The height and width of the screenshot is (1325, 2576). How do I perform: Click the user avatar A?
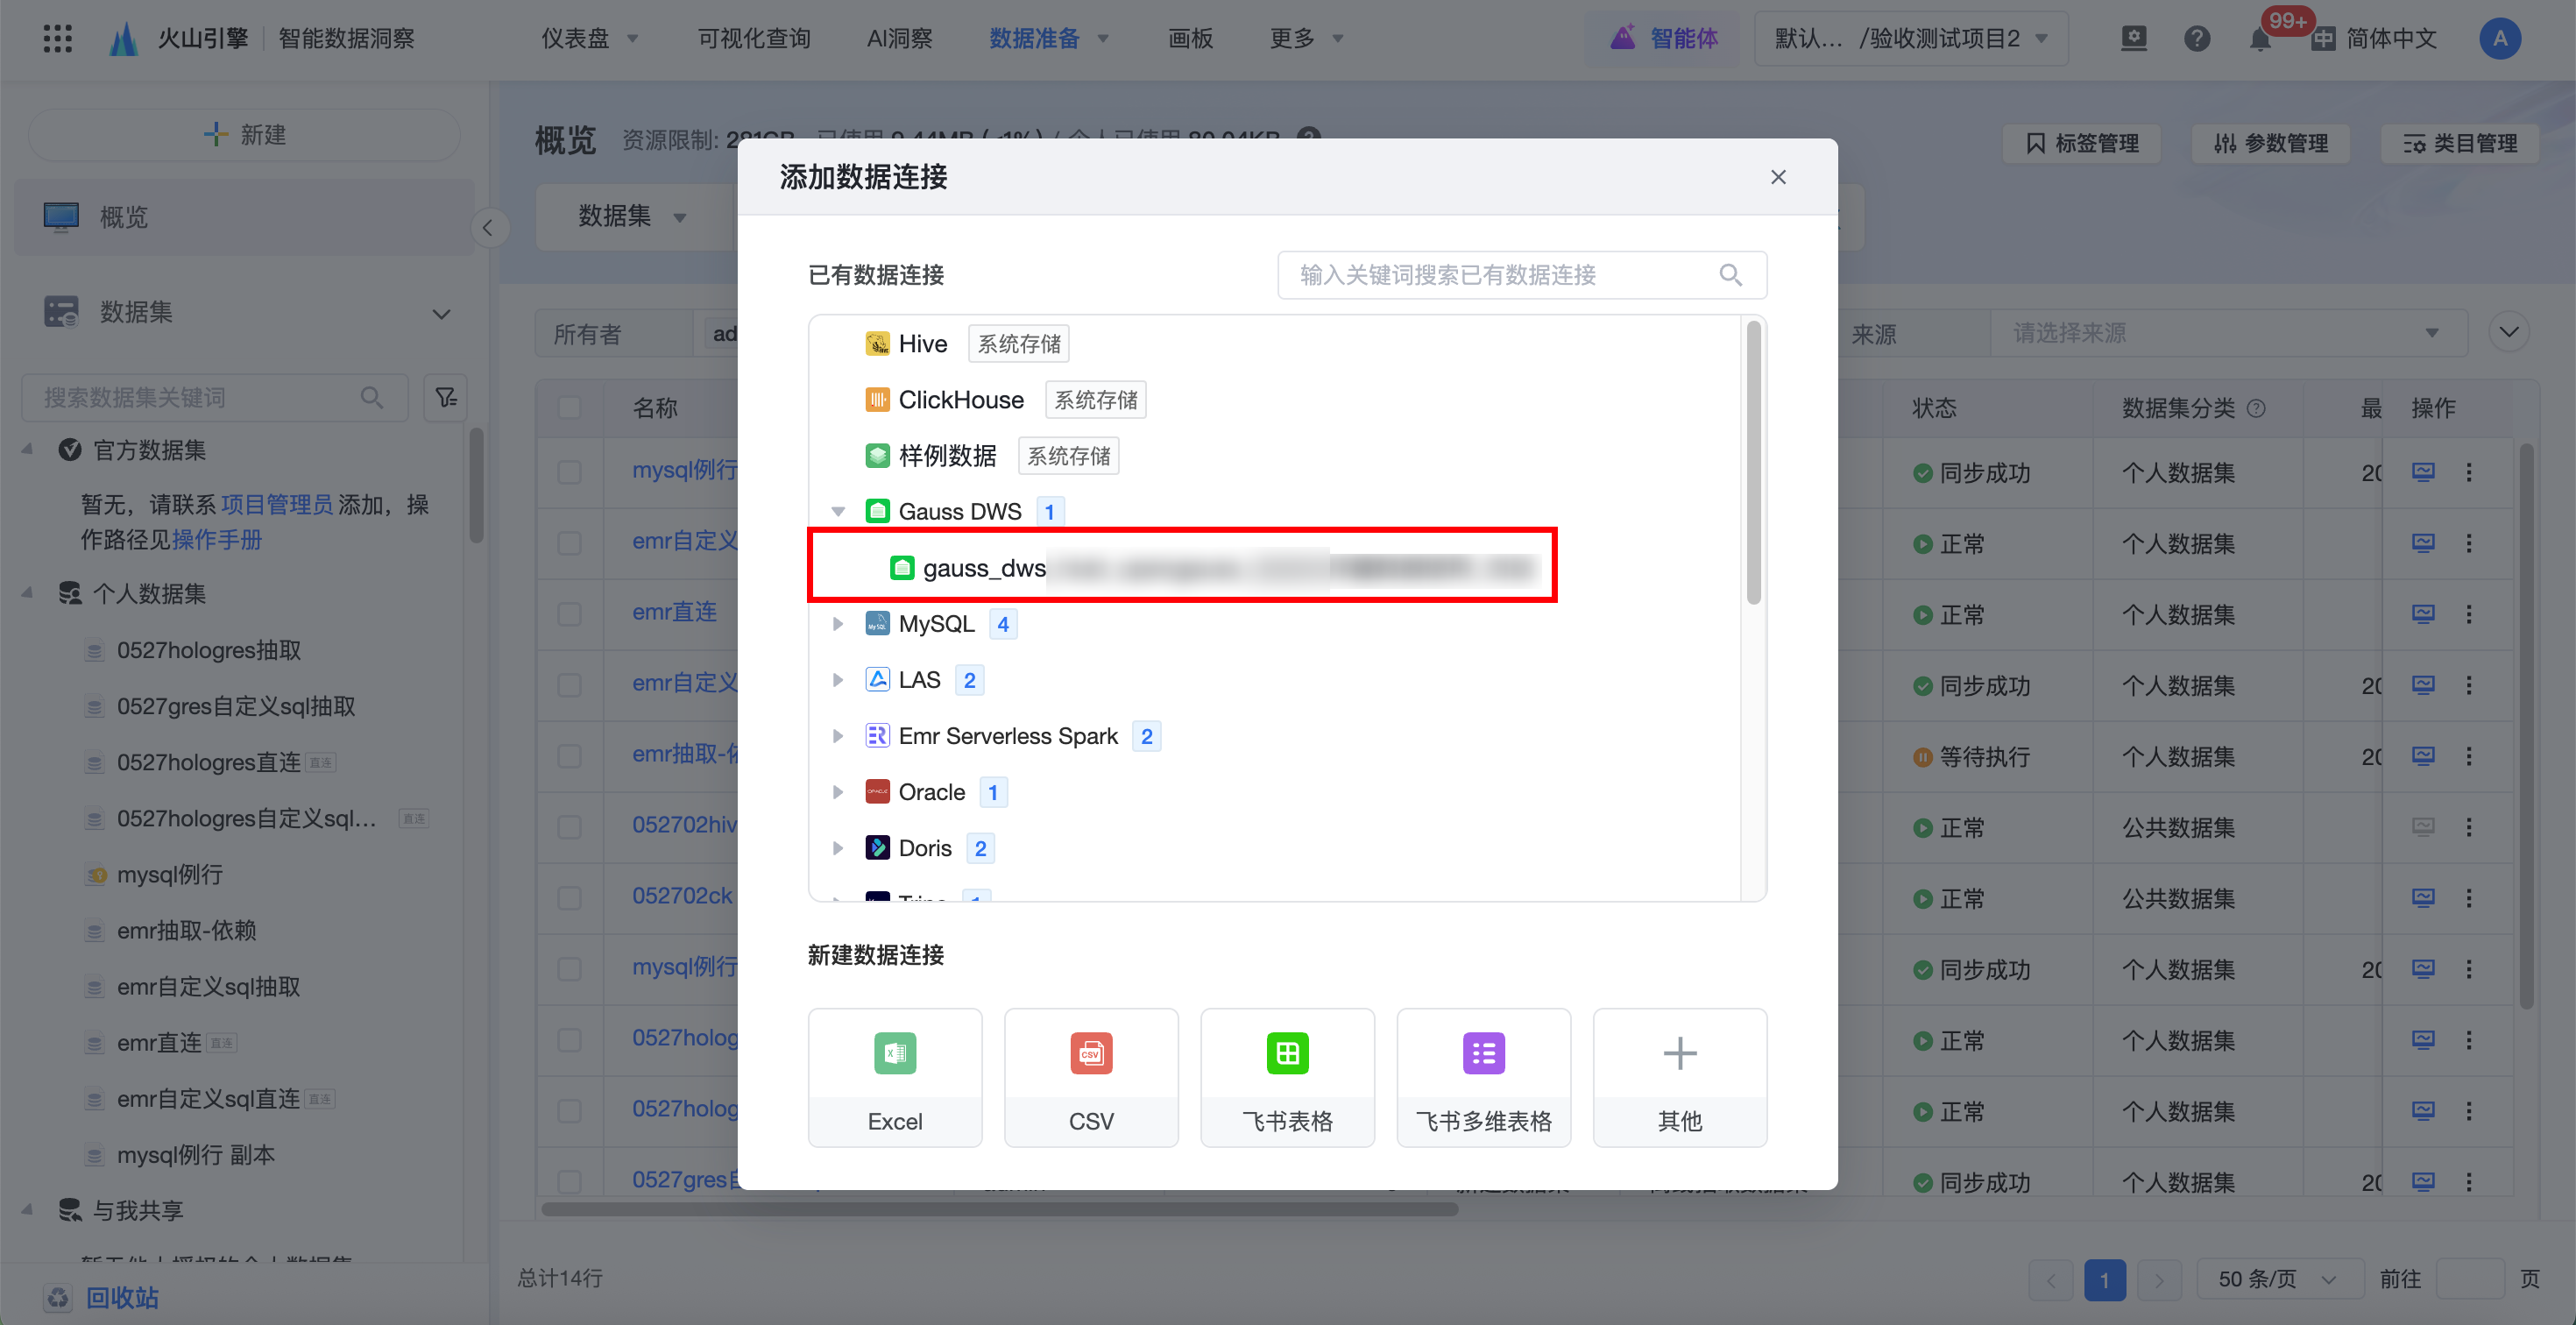point(2499,38)
